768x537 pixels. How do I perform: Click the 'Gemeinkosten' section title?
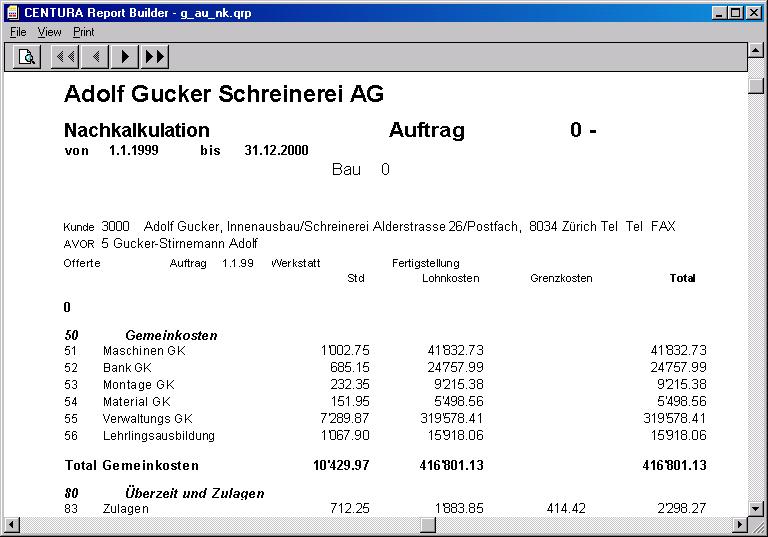pyautogui.click(x=171, y=336)
